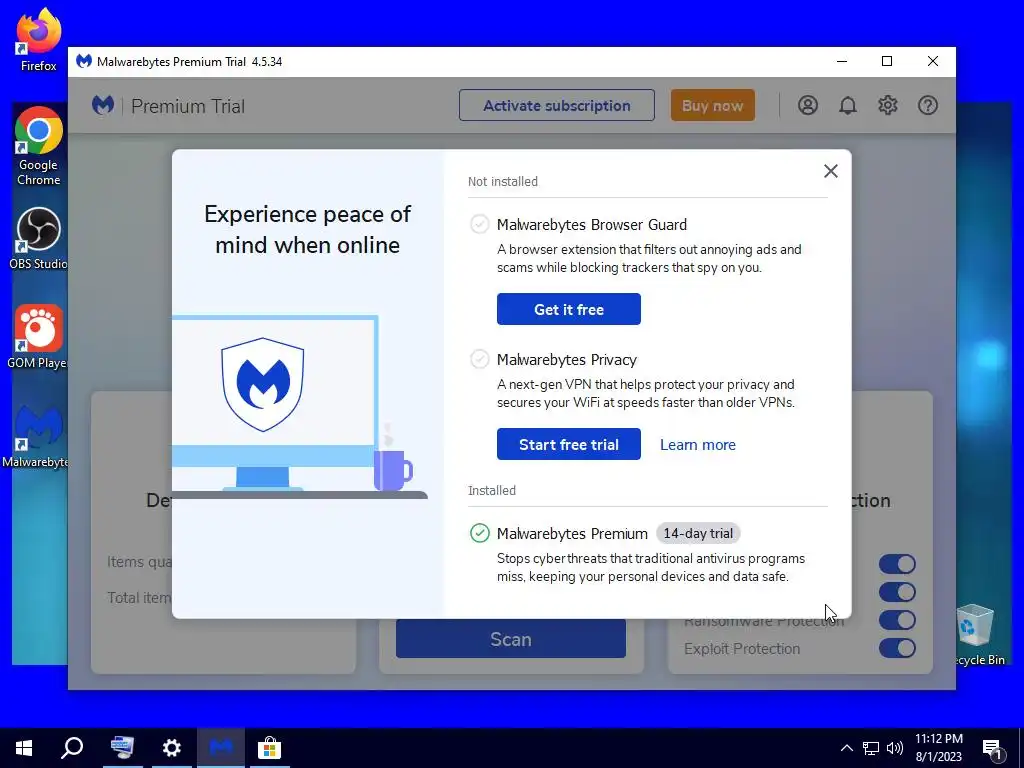Click the Installed section heading
Screen dimensions: 1024x768
point(491,490)
